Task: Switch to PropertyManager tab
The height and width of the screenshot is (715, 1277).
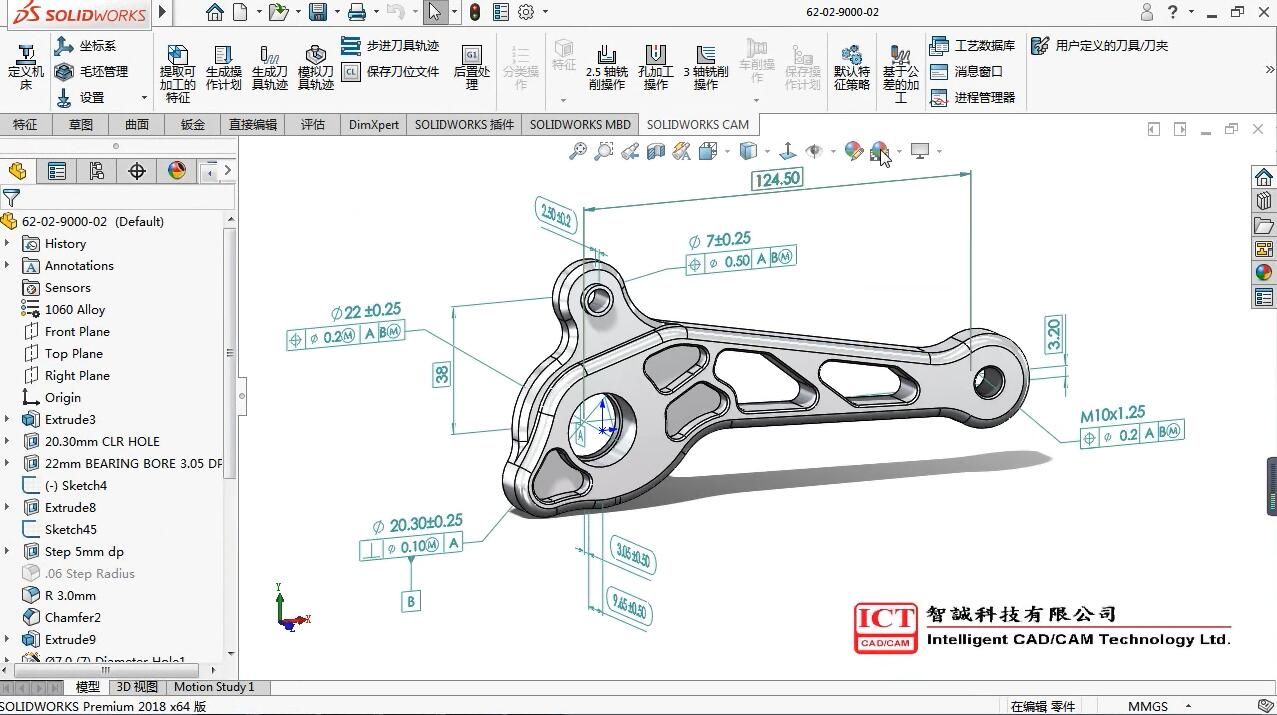Action: pyautogui.click(x=57, y=171)
